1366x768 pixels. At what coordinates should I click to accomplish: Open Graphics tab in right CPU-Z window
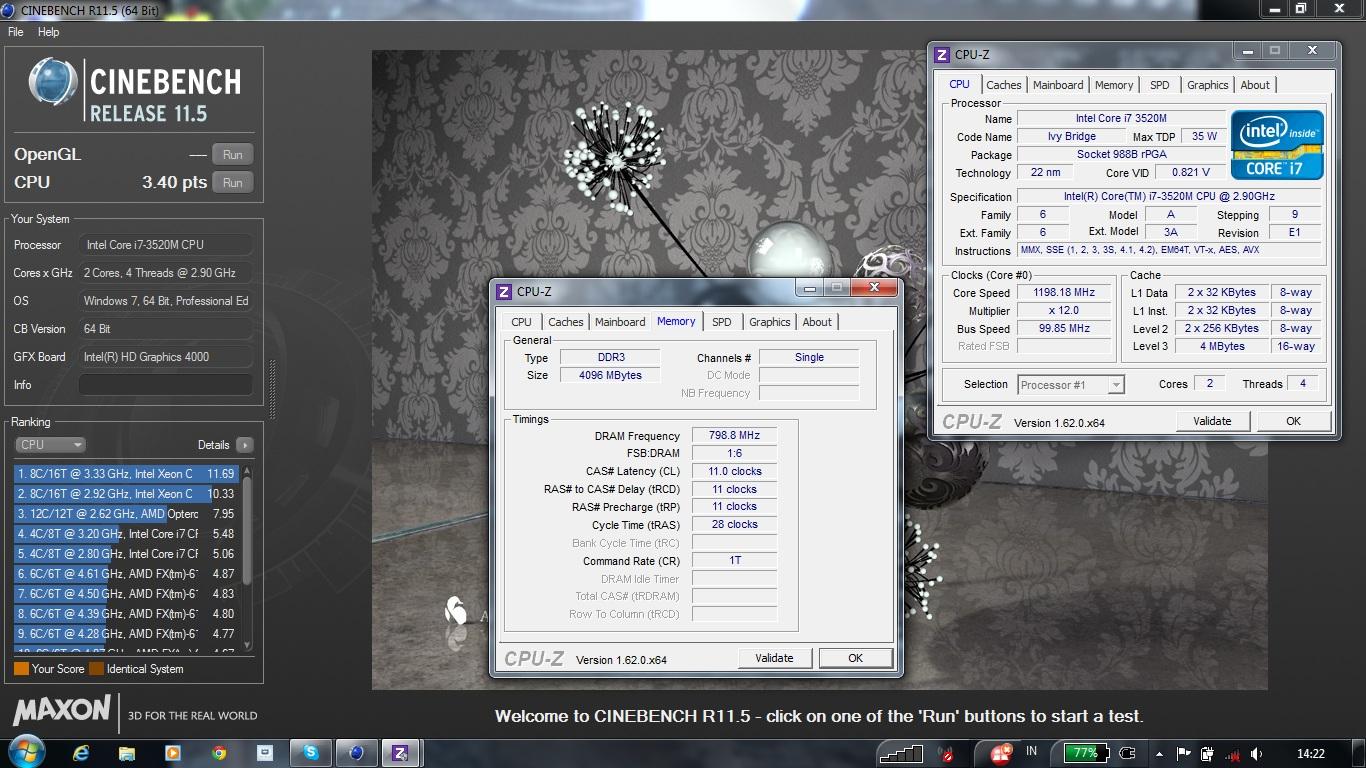tap(1208, 85)
